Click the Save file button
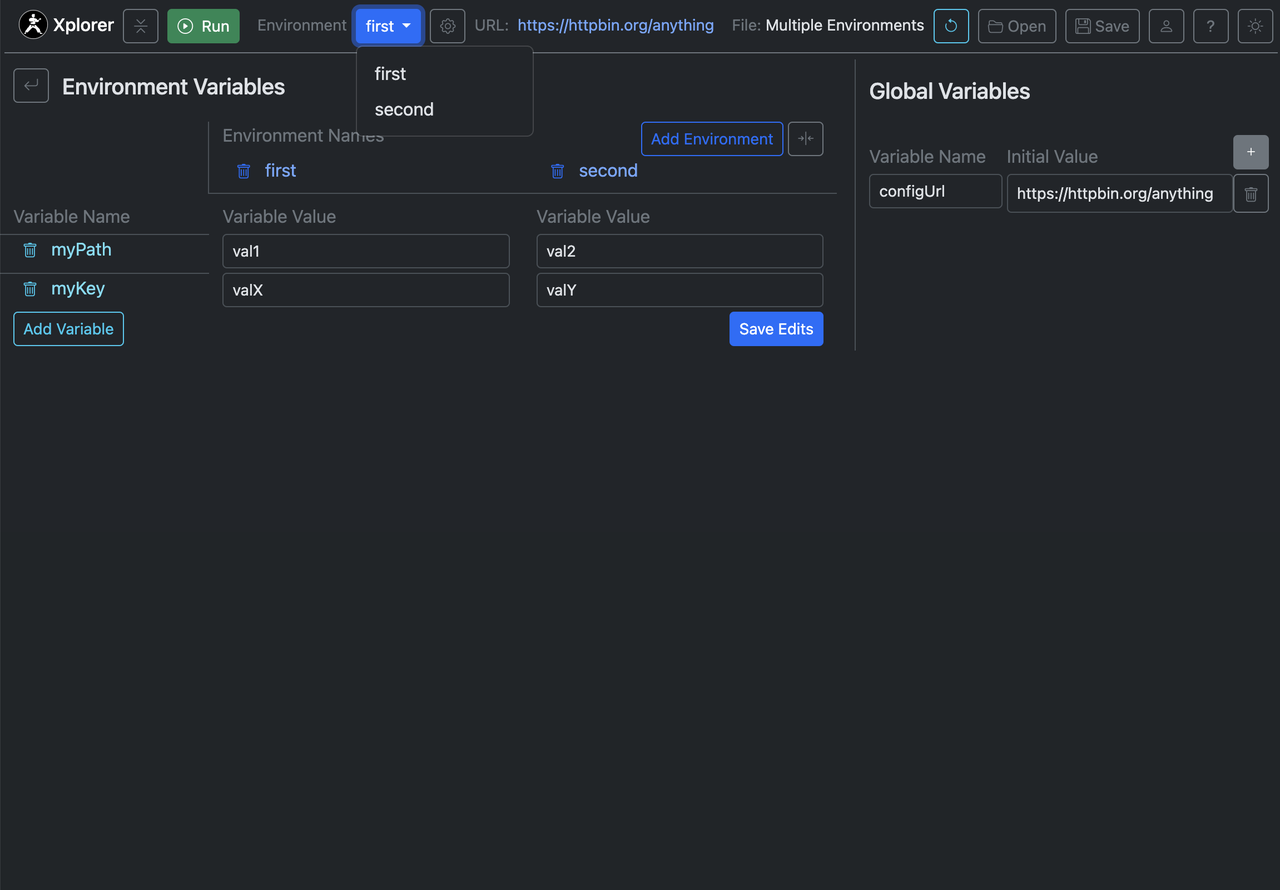Image resolution: width=1280 pixels, height=890 pixels. [1102, 26]
